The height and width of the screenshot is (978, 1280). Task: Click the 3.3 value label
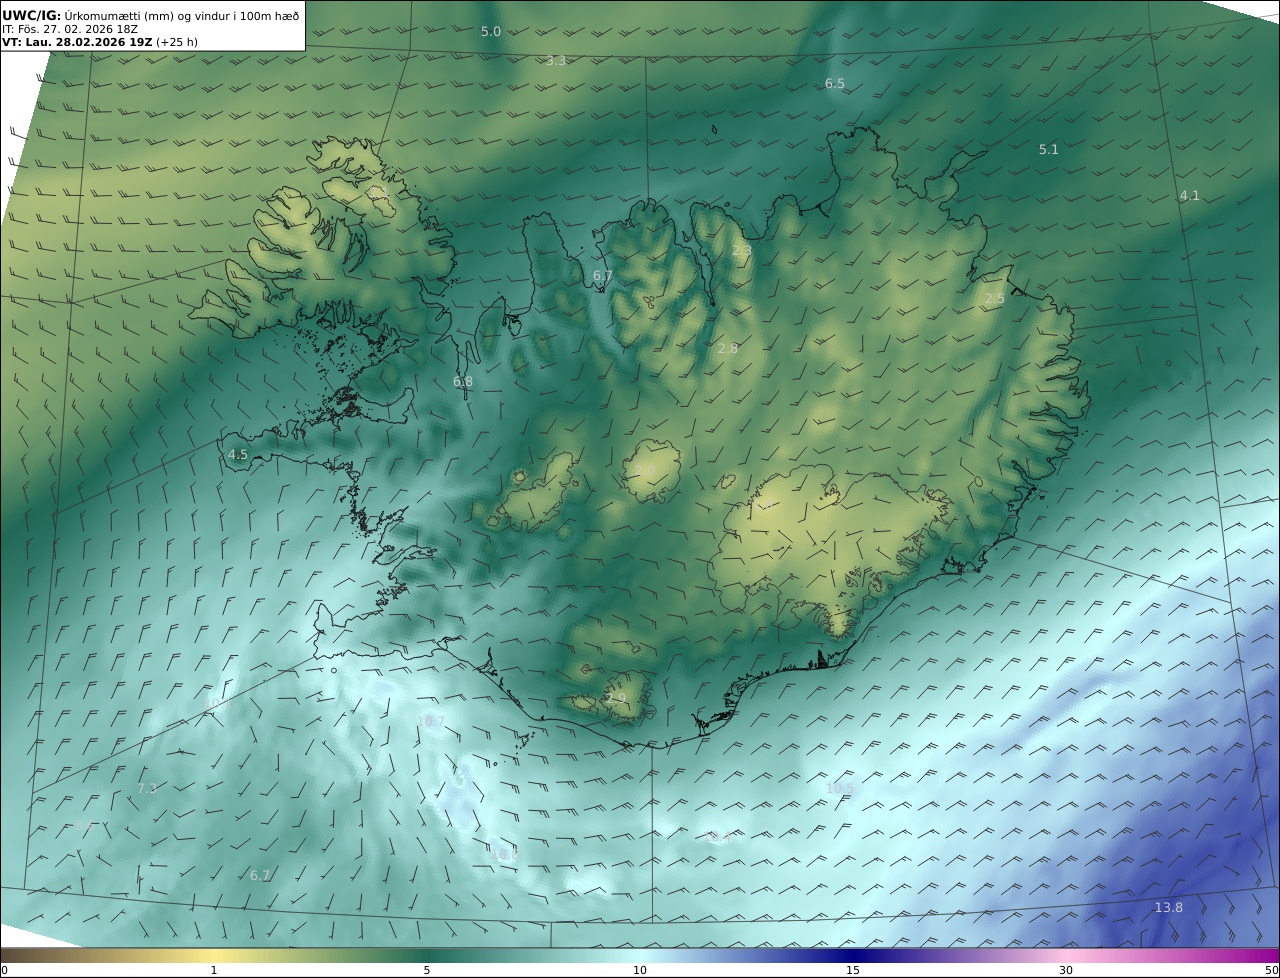click(x=556, y=61)
